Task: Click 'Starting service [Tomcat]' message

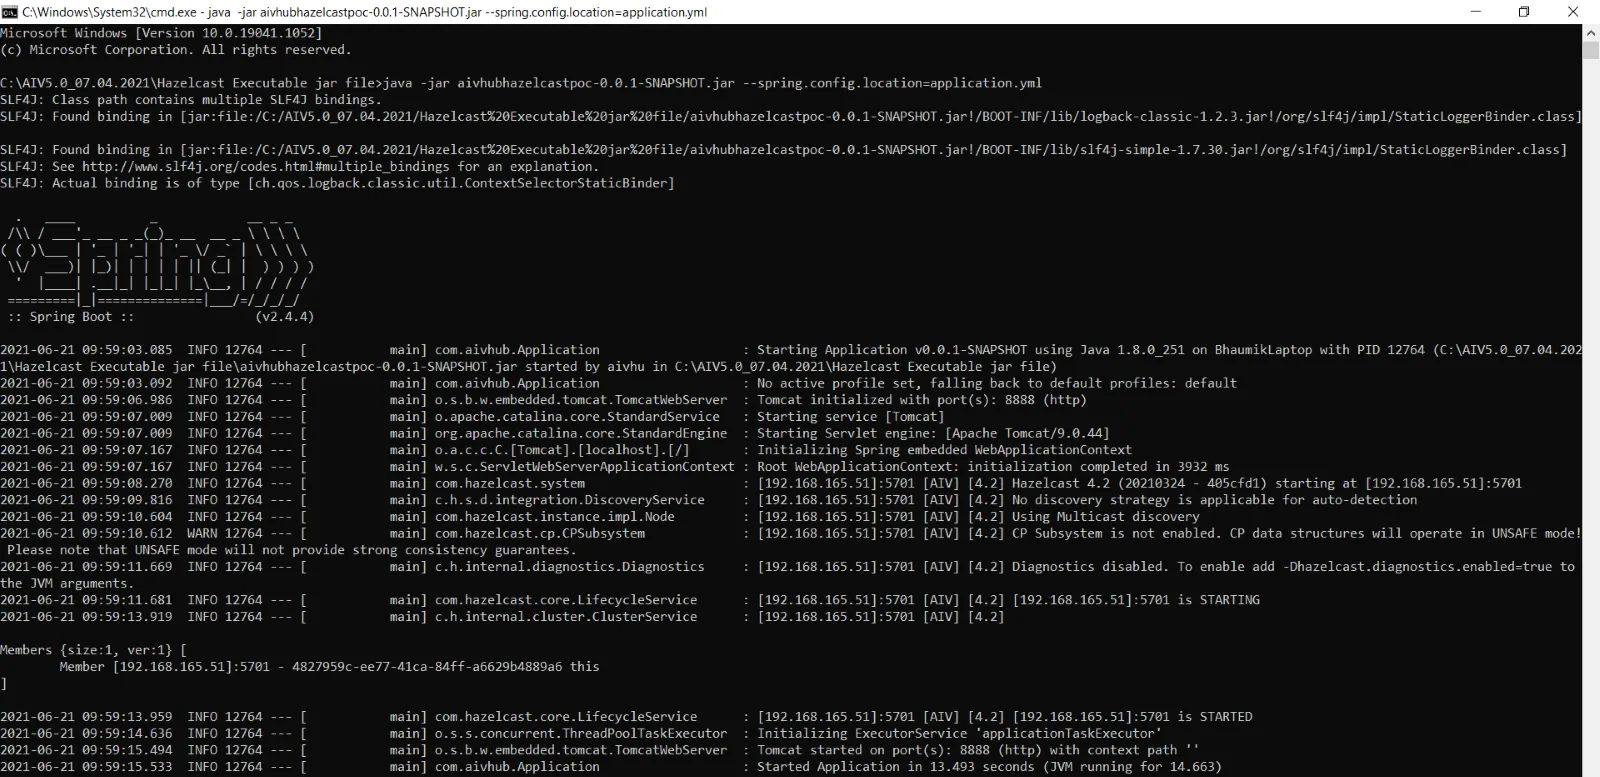Action: coord(850,417)
